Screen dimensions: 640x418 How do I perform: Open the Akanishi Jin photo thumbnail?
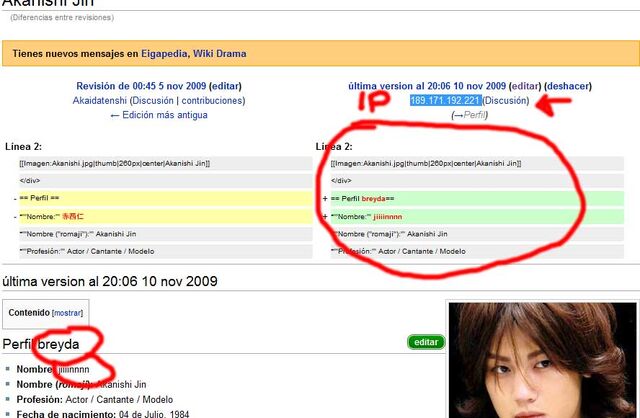tap(542, 360)
